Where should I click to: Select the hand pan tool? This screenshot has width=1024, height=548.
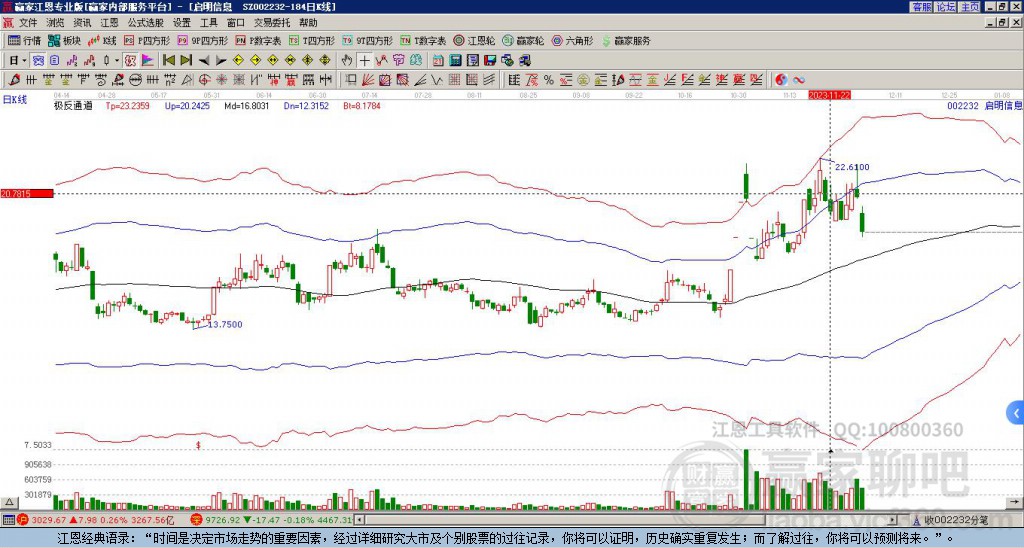[x=347, y=61]
